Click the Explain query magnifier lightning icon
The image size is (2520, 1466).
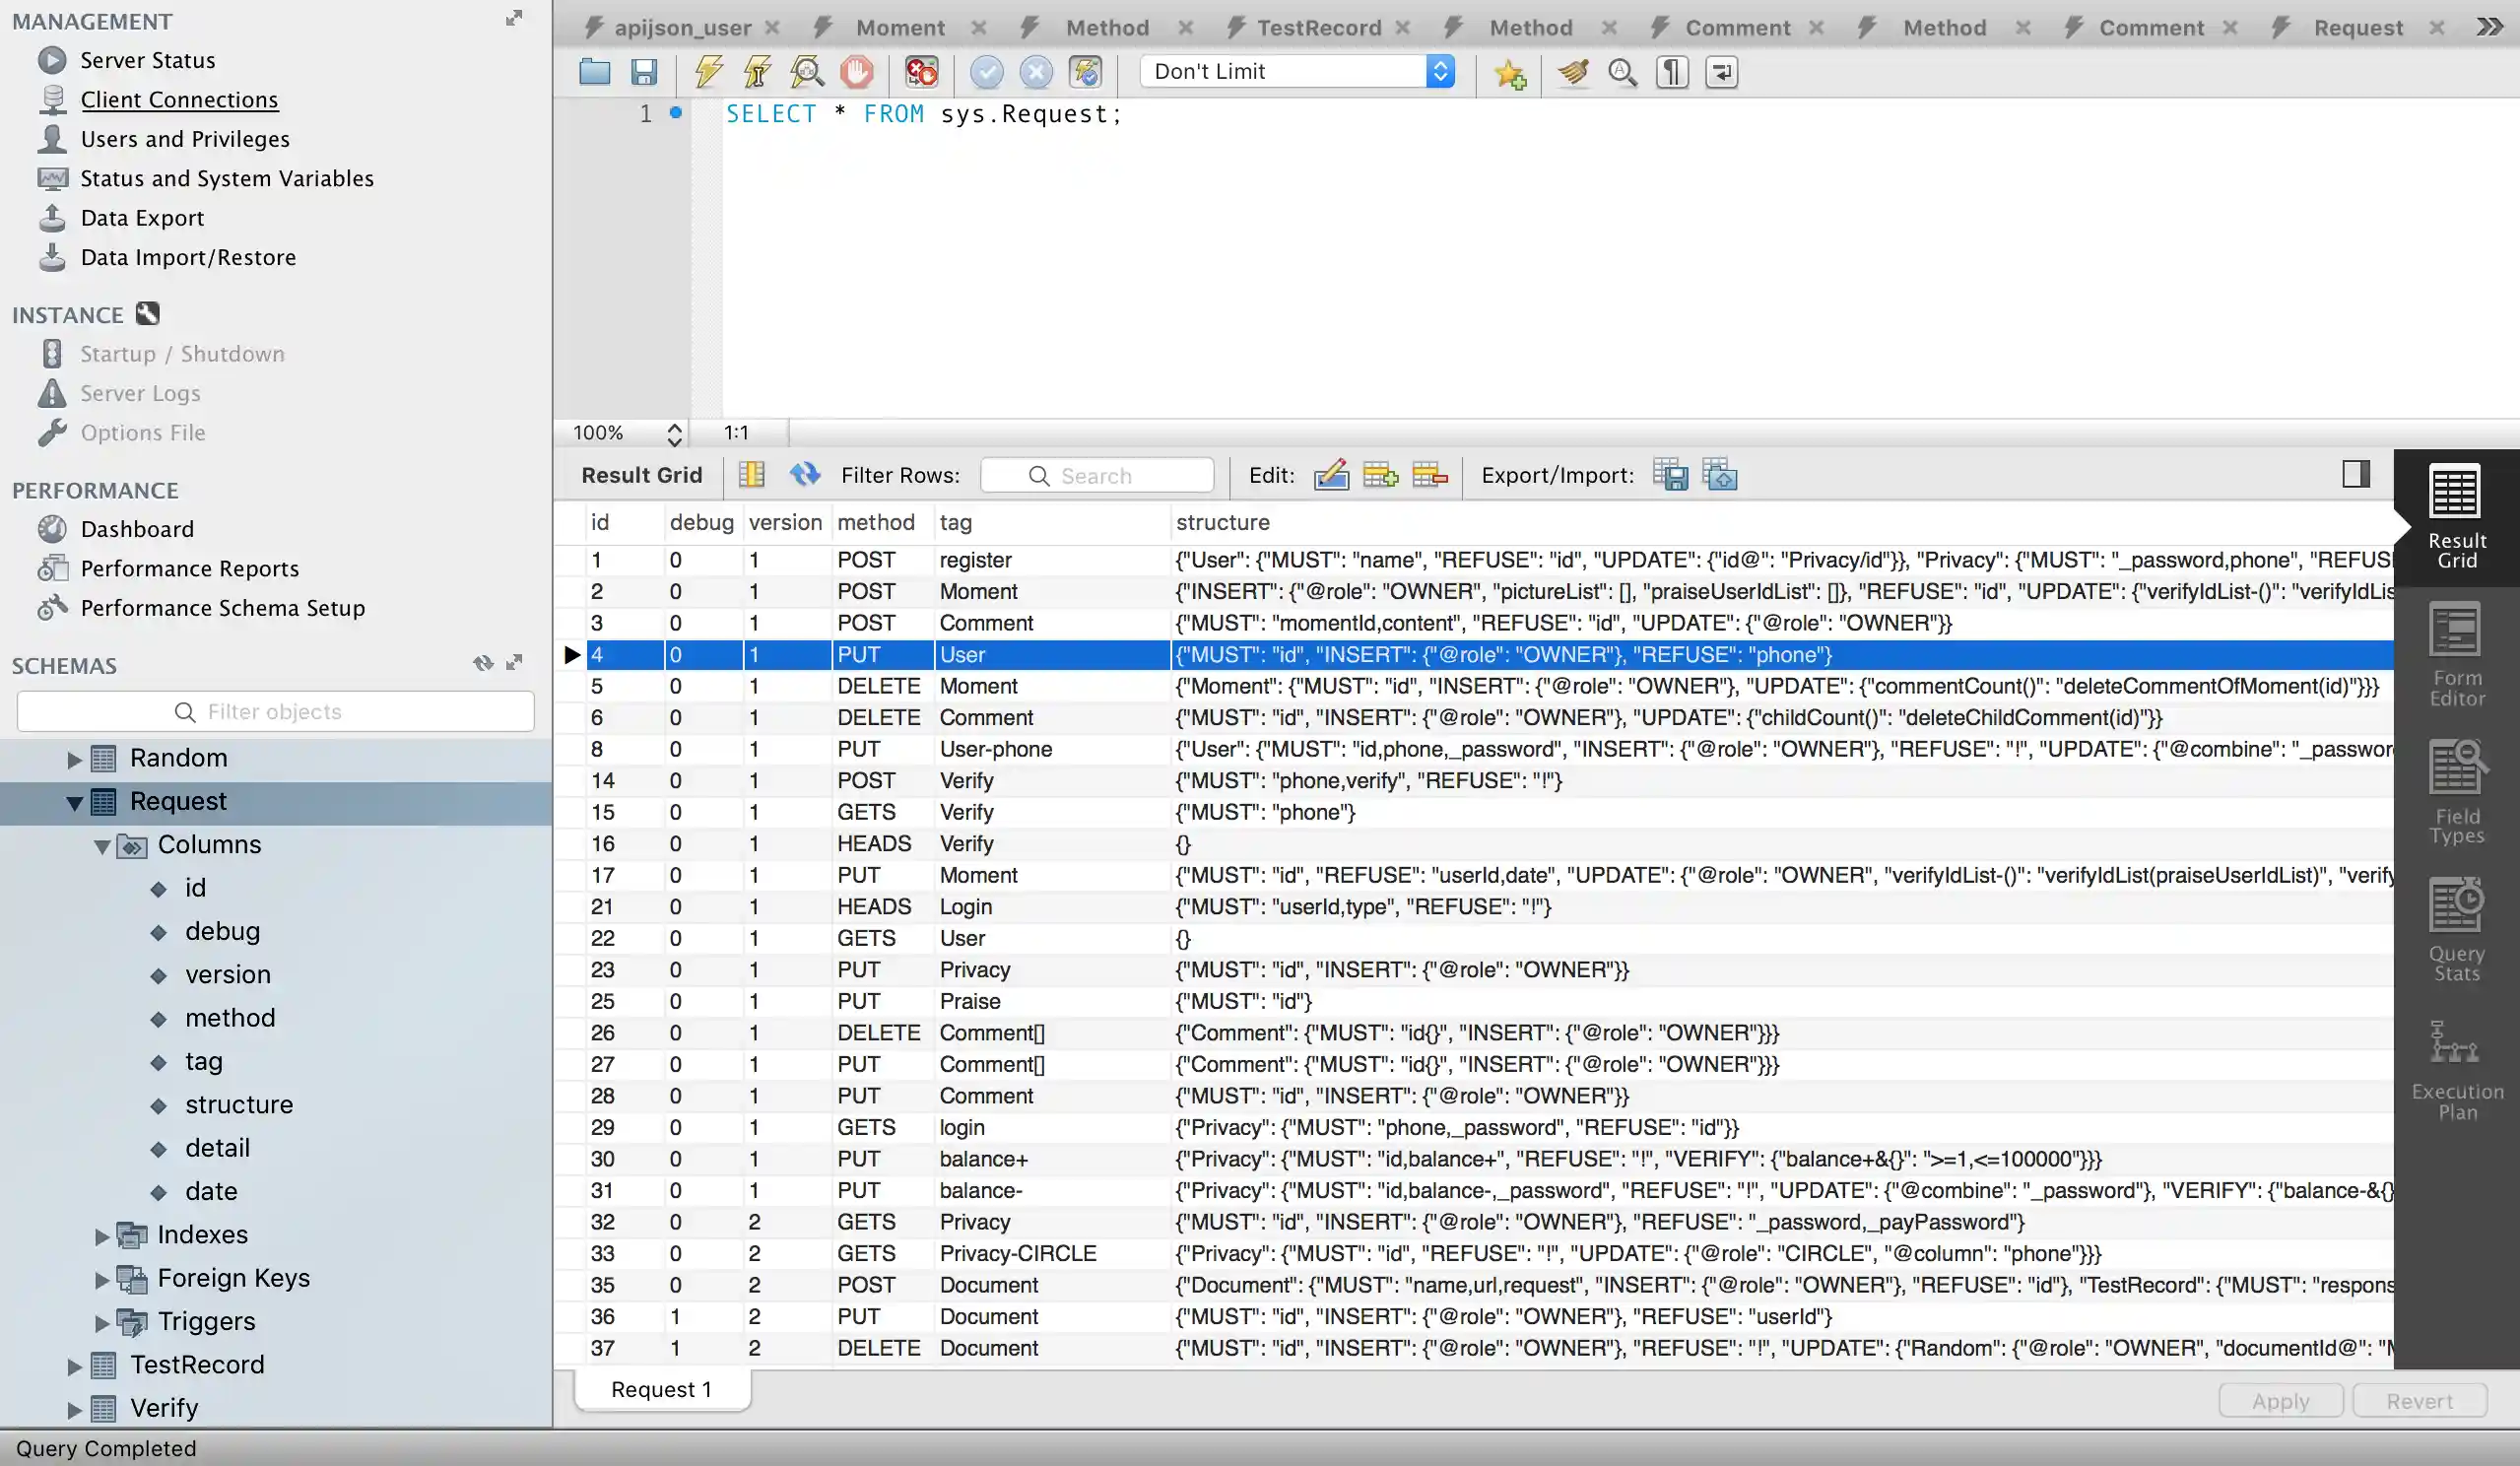[x=806, y=72]
